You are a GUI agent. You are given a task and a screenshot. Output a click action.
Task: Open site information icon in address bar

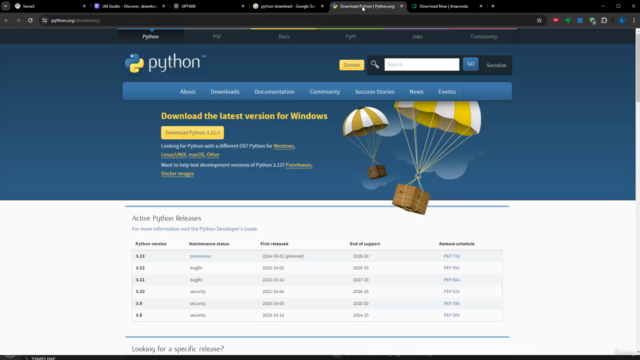coord(44,20)
